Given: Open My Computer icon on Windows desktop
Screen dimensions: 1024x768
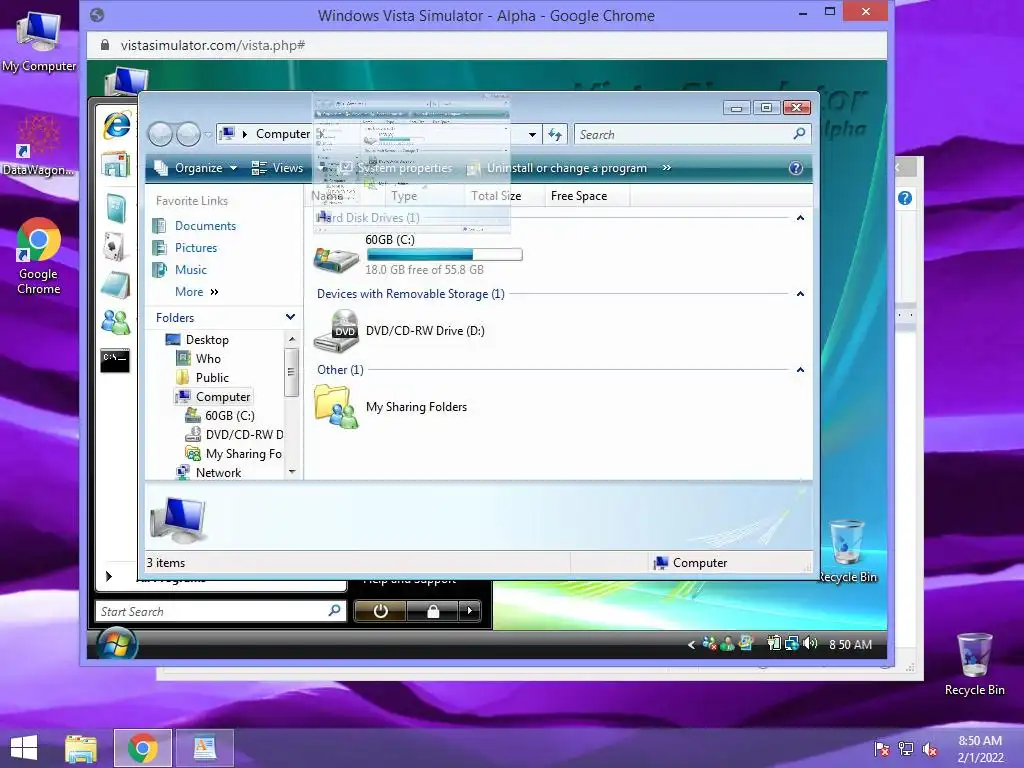Looking at the screenshot, I should (39, 42).
